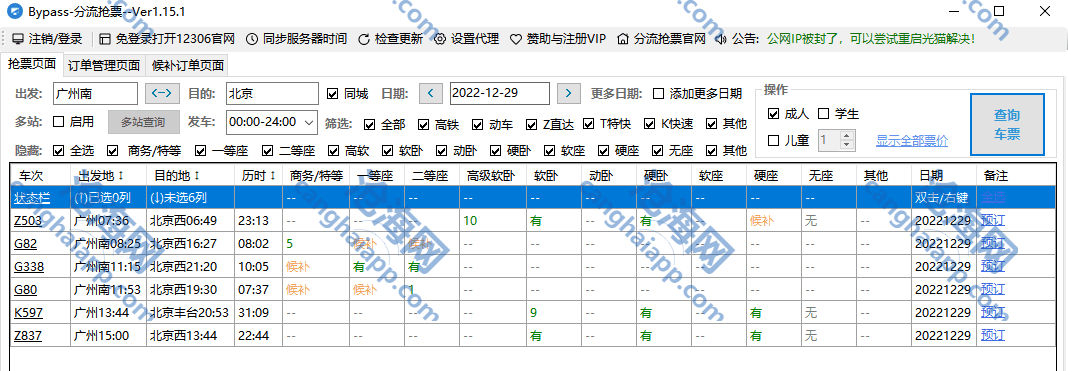Switch to 订单管理页面 tab
The image size is (1068, 371).
(104, 66)
